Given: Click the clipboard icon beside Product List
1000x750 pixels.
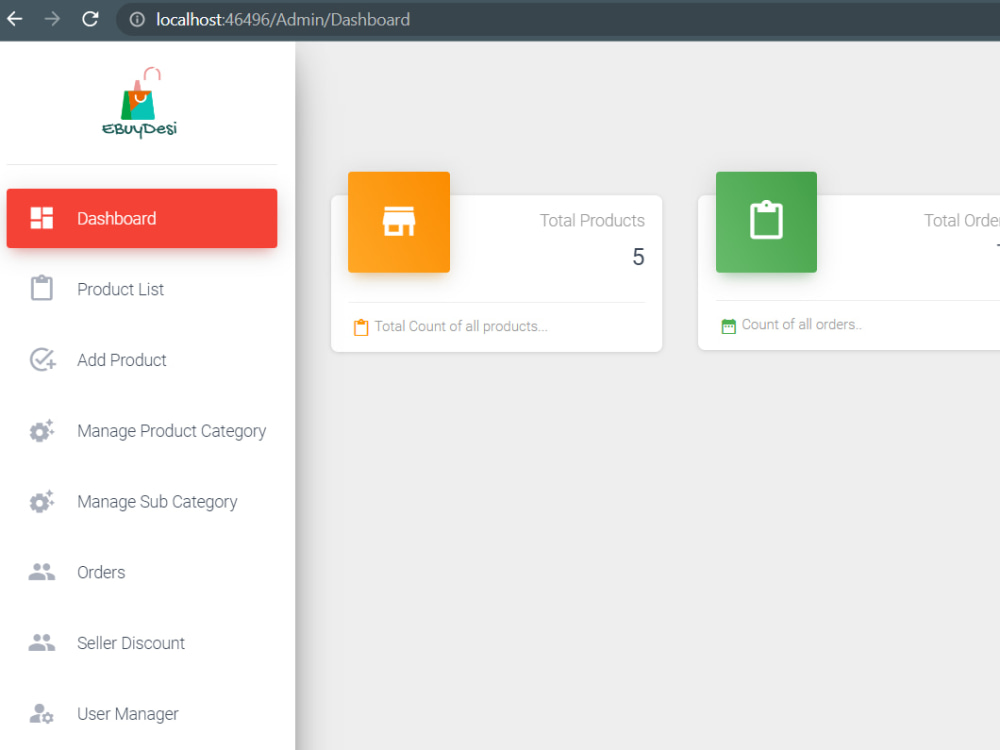Looking at the screenshot, I should [x=42, y=288].
